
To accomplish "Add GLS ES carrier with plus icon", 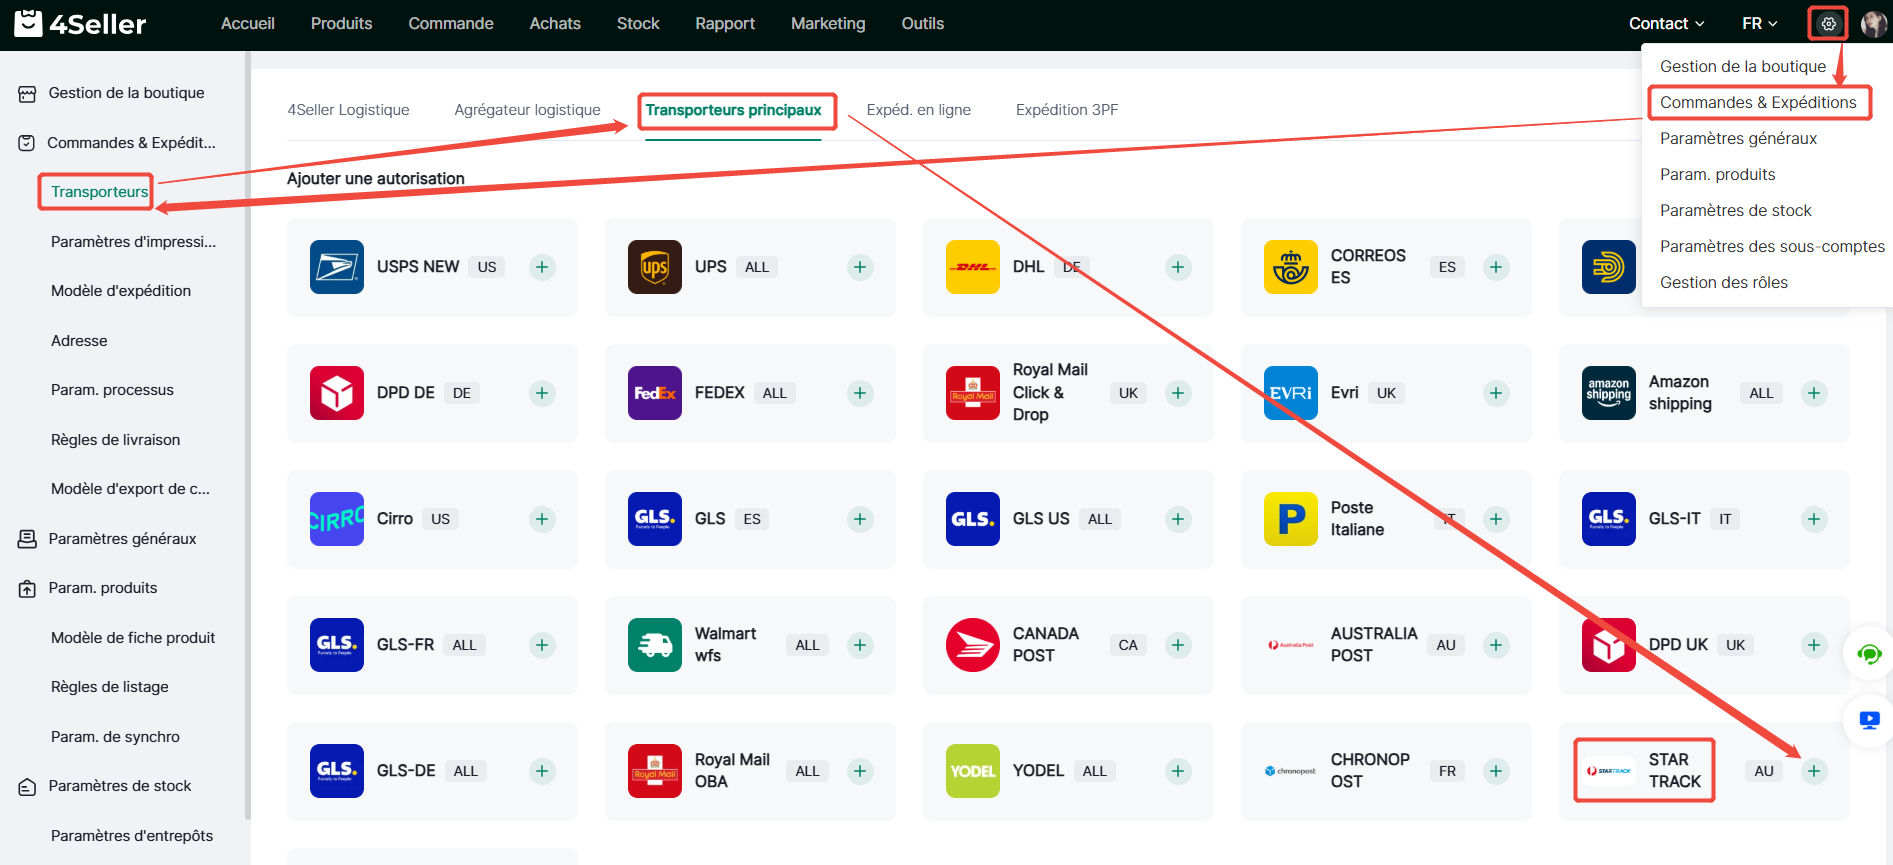I will click(x=860, y=519).
